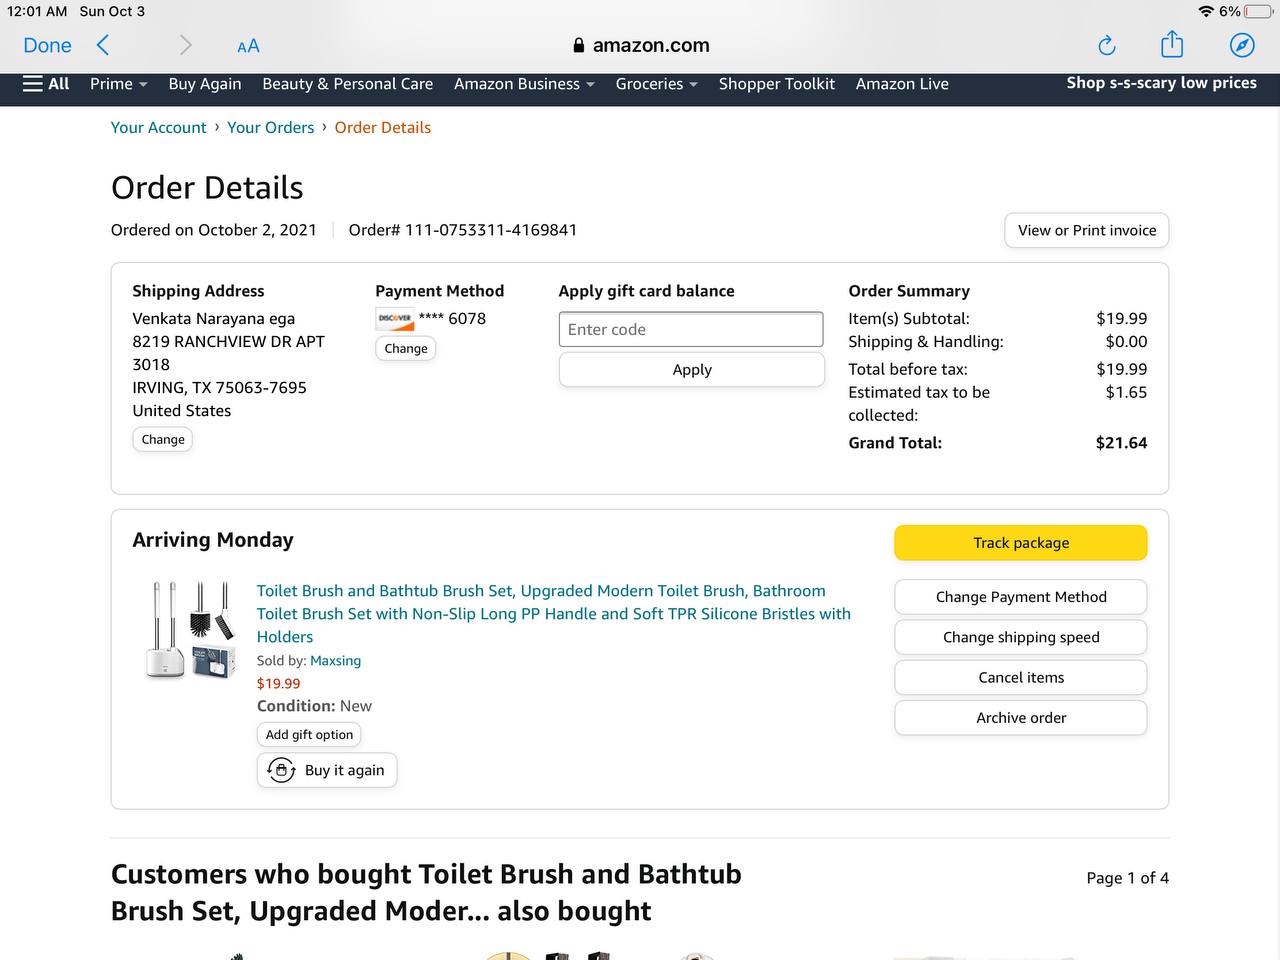Viewport: 1280px width, 960px height.
Task: Tap the Discover card logo
Action: pos(394,319)
